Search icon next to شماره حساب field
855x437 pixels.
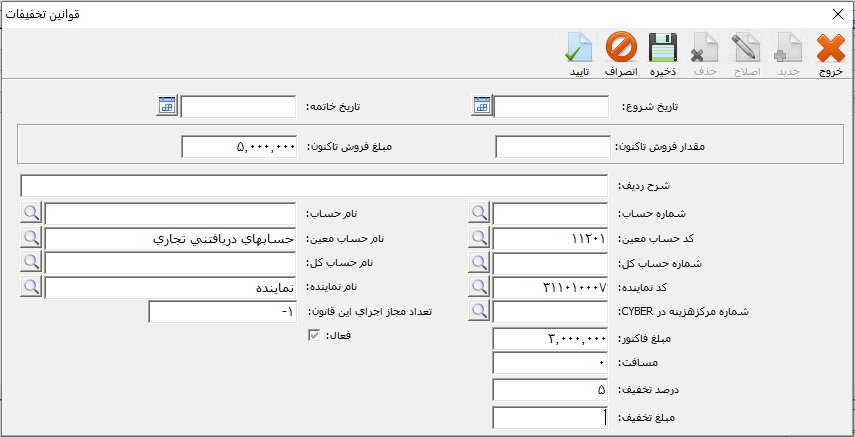(x=480, y=213)
